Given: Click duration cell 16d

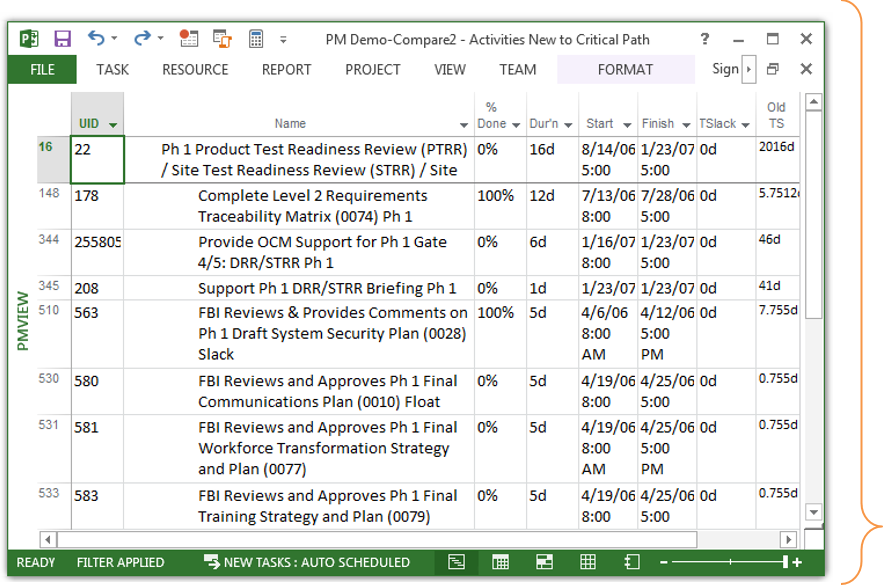Looking at the screenshot, I should click(x=553, y=160).
